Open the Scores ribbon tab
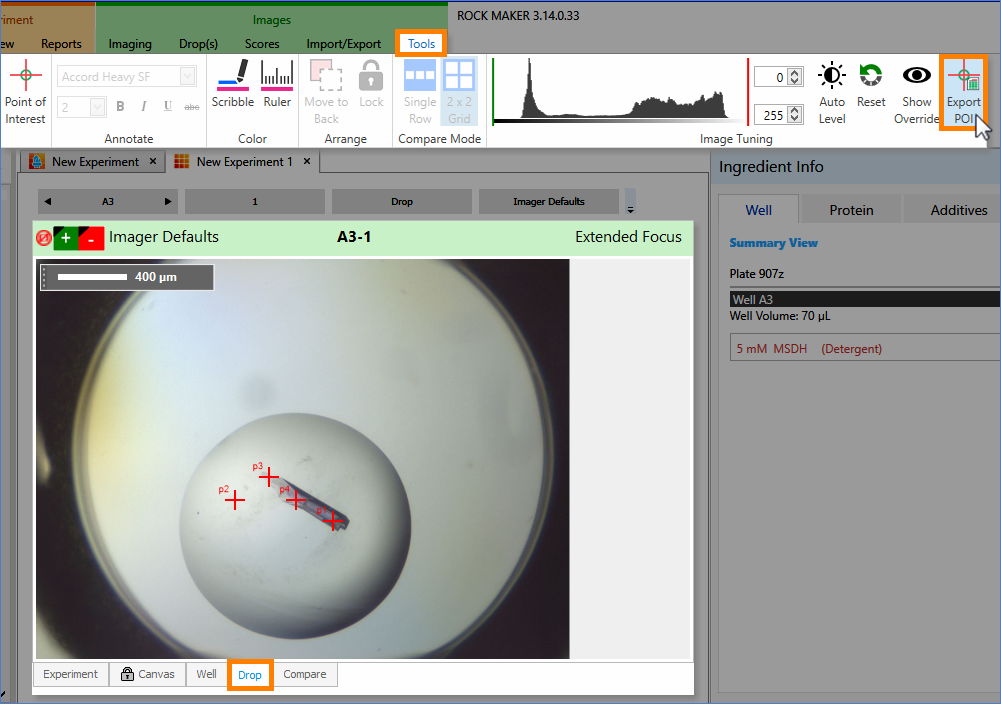Image resolution: width=1001 pixels, height=704 pixels. (x=262, y=43)
